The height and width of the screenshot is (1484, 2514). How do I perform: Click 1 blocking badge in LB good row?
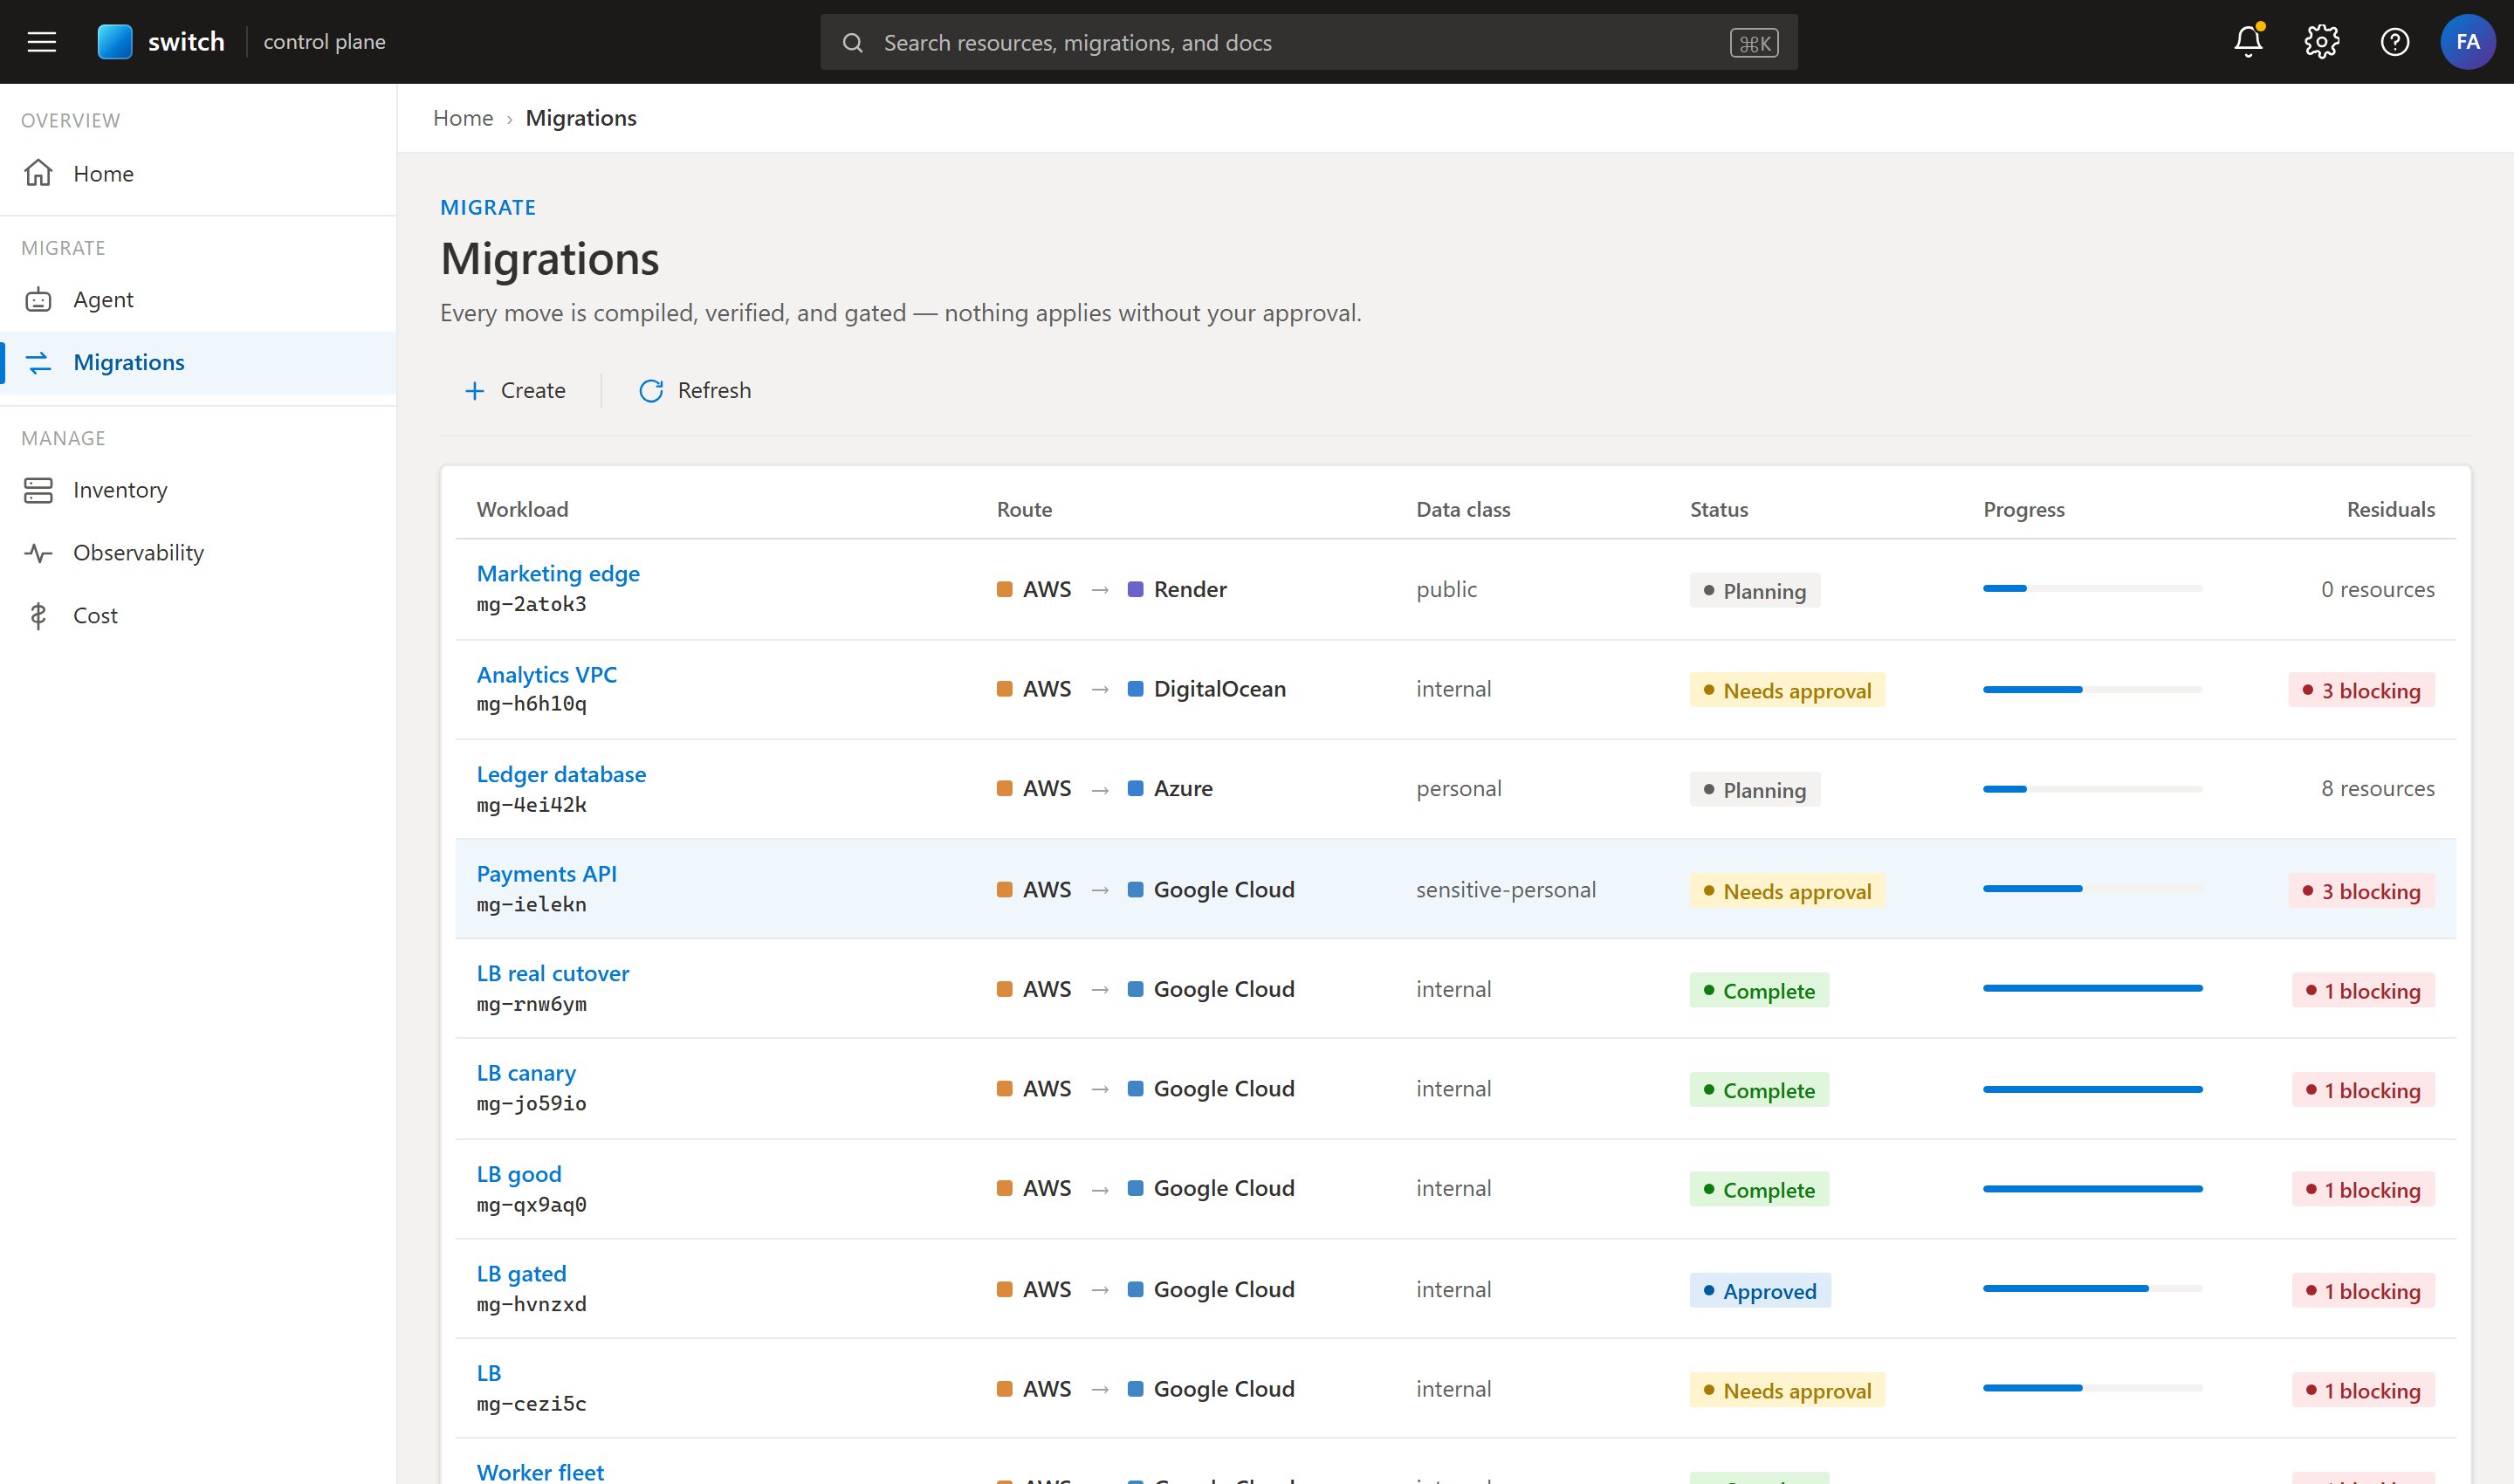[2363, 1190]
